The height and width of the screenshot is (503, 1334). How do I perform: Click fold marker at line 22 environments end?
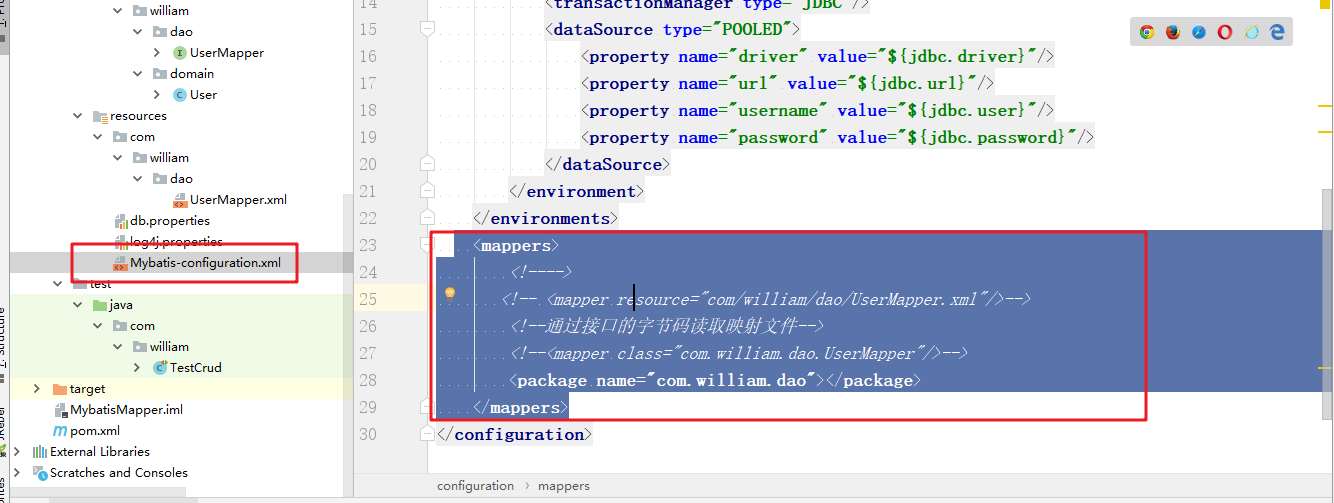click(x=428, y=218)
